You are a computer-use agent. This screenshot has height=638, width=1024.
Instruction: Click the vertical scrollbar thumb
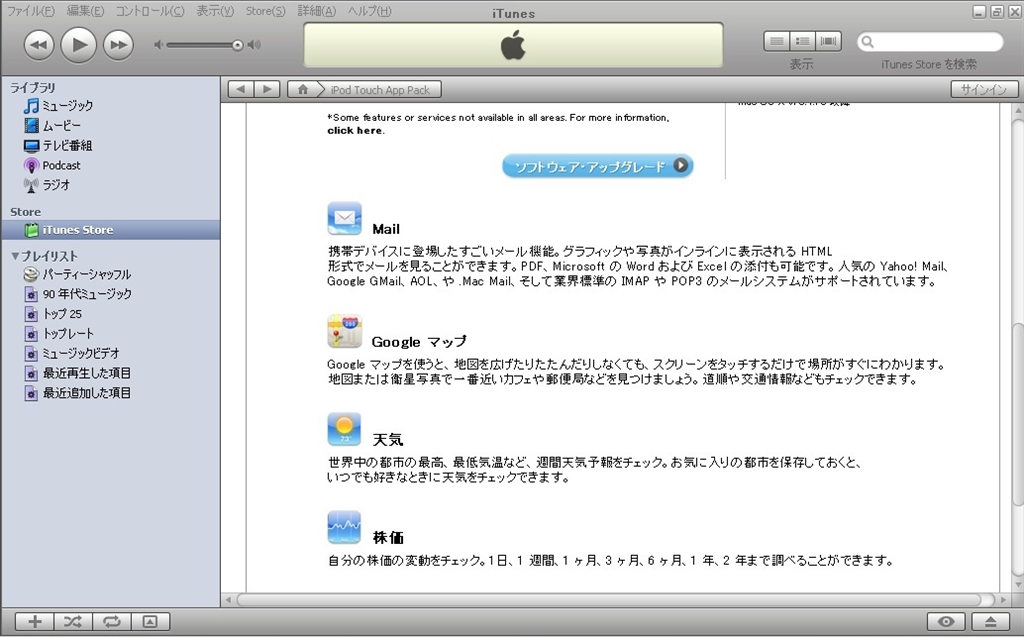1018,415
